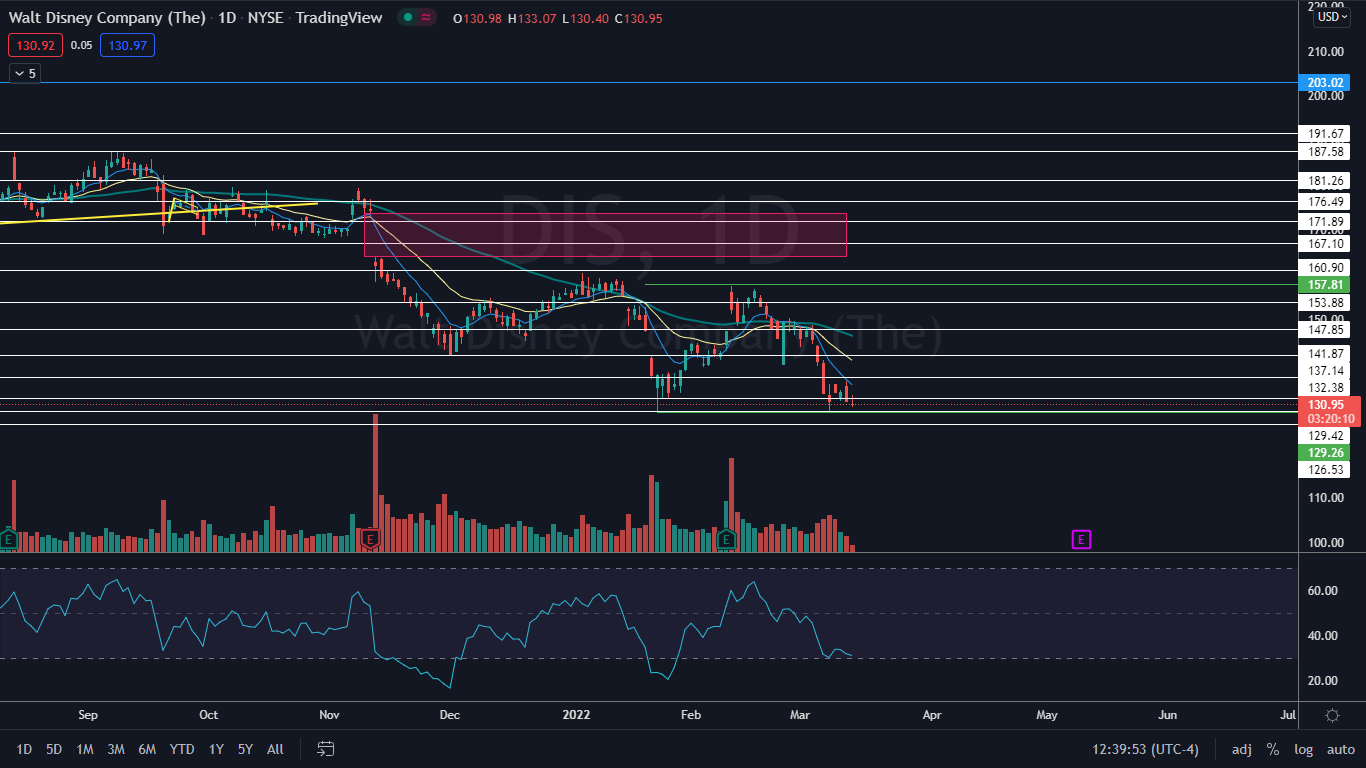This screenshot has height=768, width=1366.
Task: Toggle auto scale mode
Action: [x=1340, y=749]
